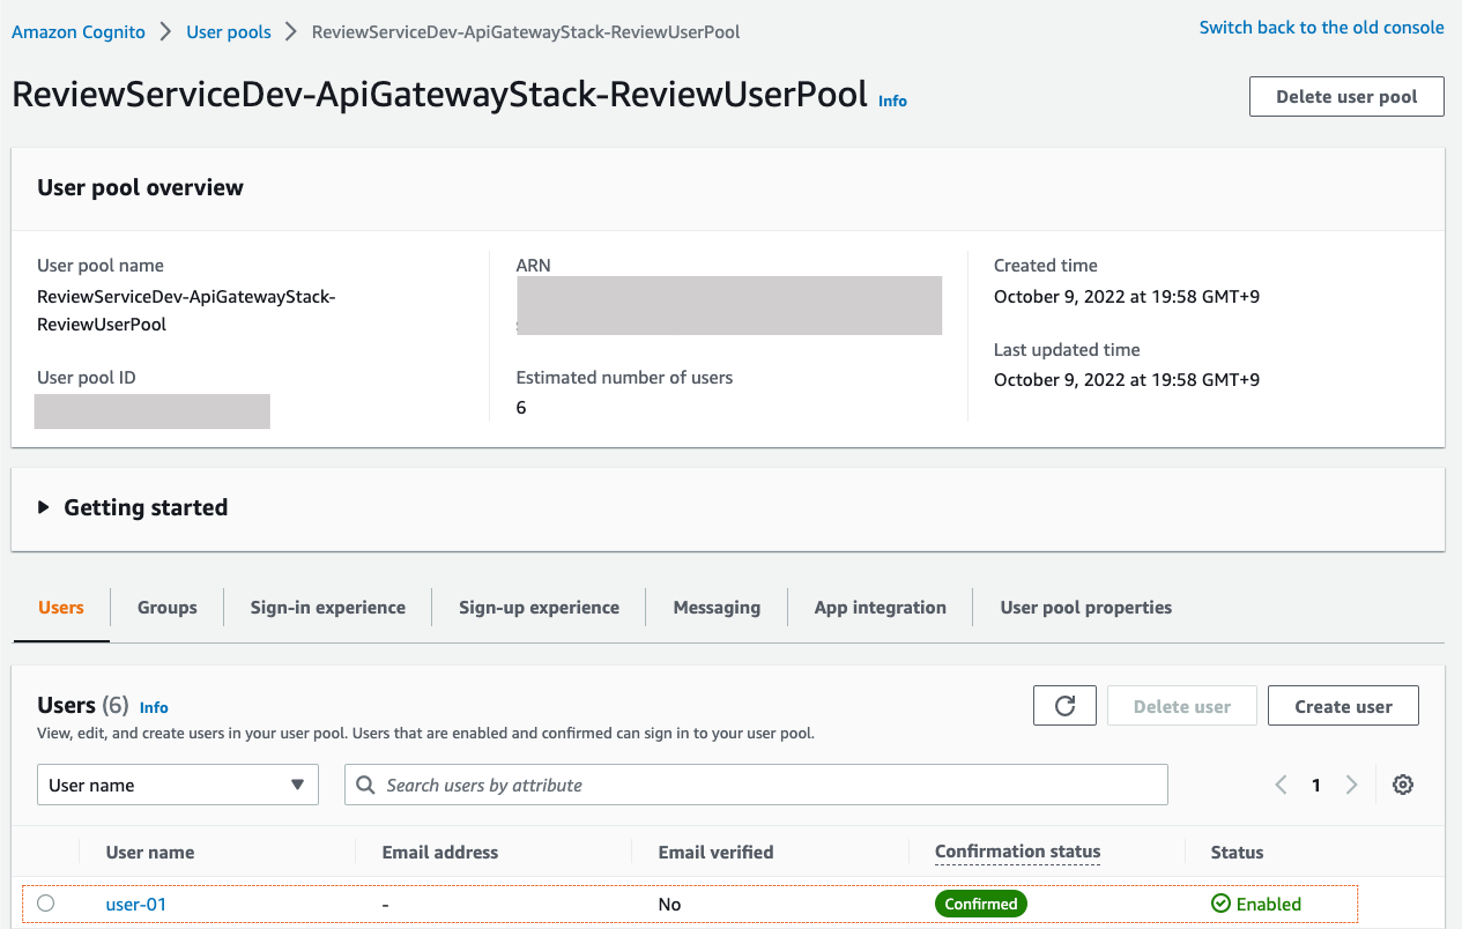Viewport: 1462px width, 929px height.
Task: Switch to the Messaging tab
Action: (717, 607)
